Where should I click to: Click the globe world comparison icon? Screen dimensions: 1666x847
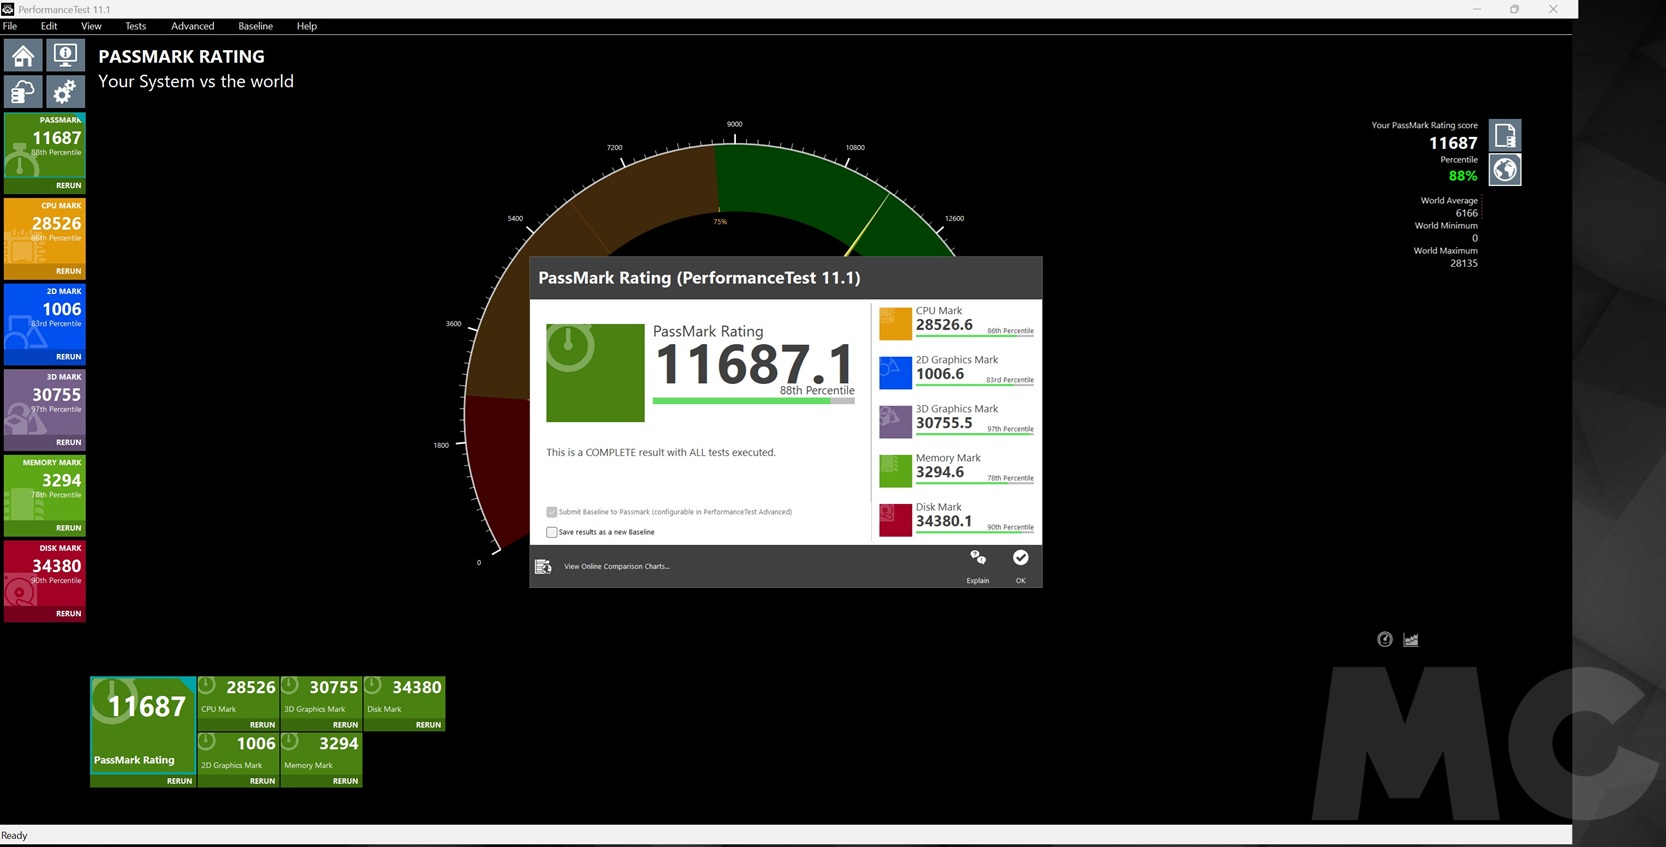click(1505, 170)
